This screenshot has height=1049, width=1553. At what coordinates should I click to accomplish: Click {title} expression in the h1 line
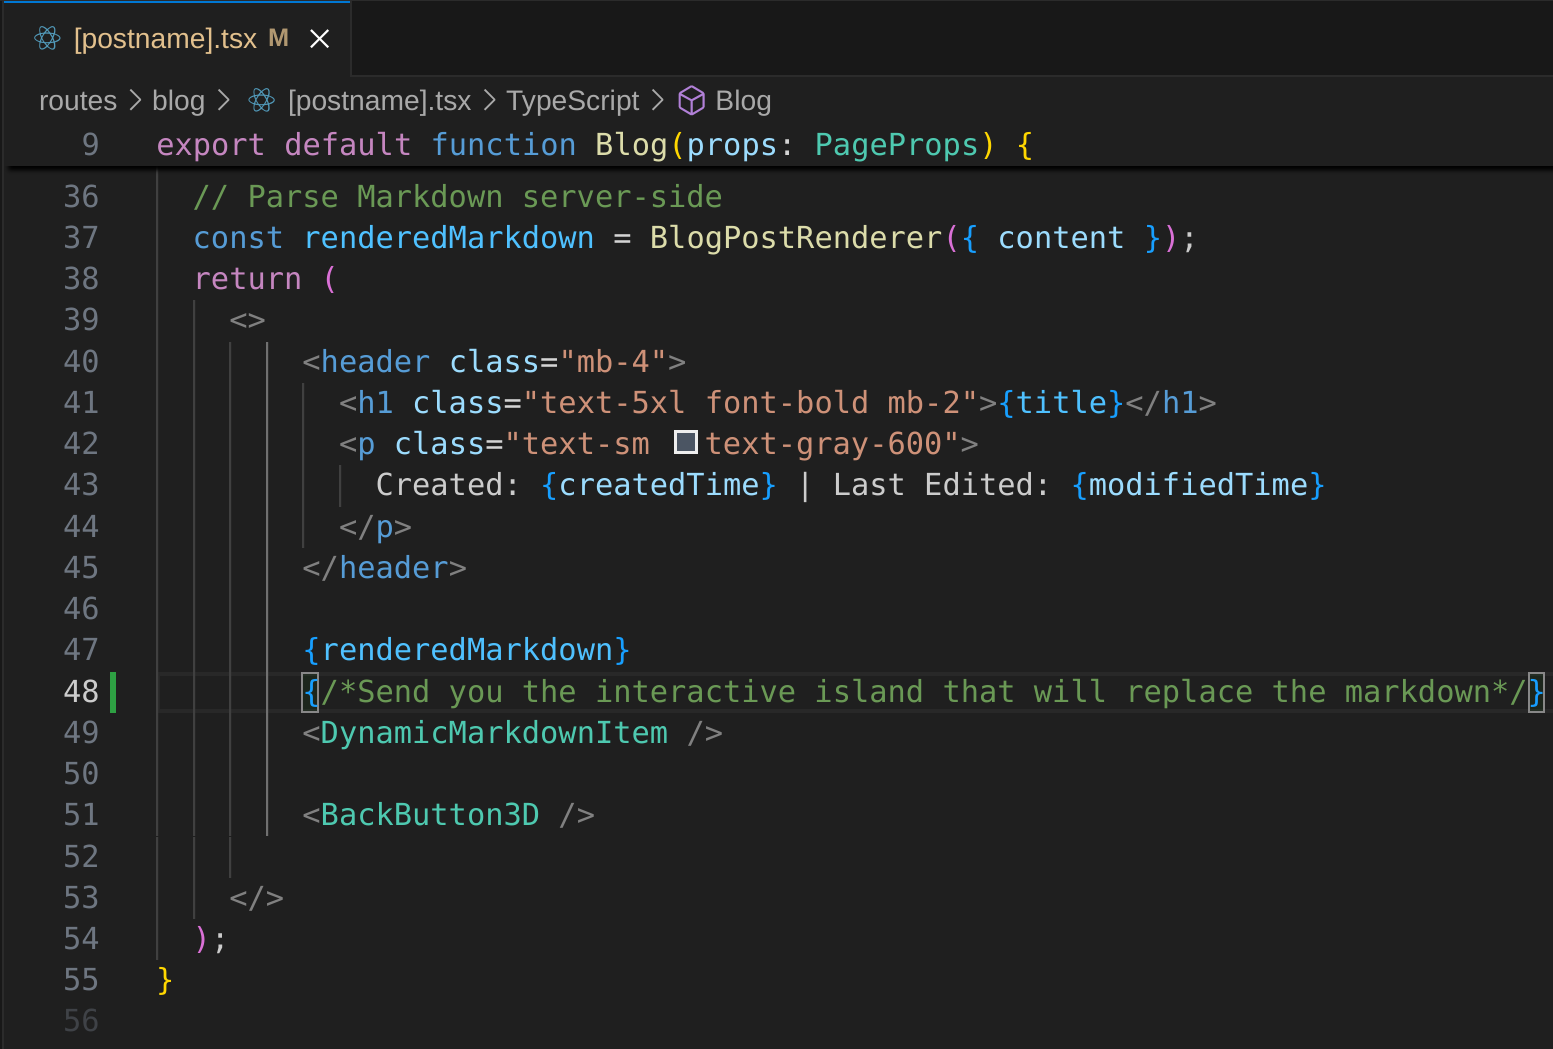tap(1061, 403)
